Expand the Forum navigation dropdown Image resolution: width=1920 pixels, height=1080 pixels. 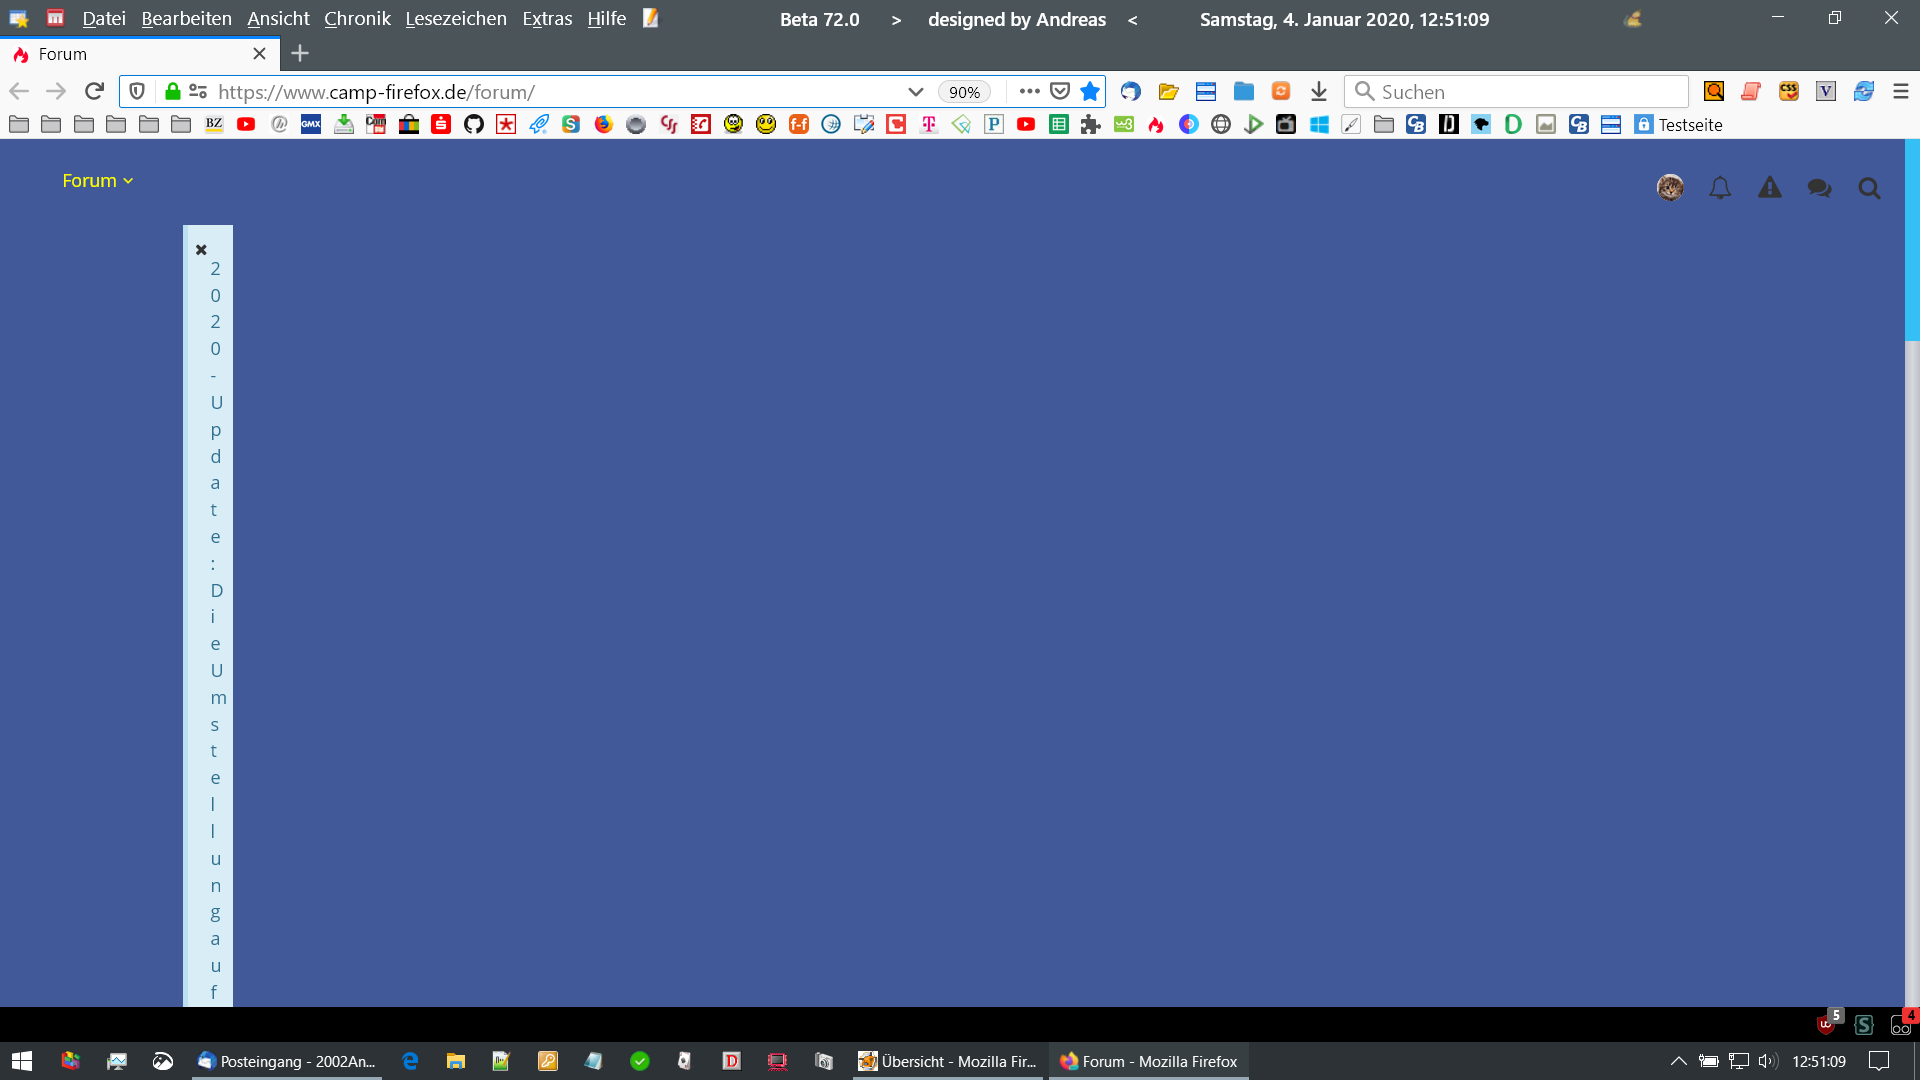(x=97, y=181)
